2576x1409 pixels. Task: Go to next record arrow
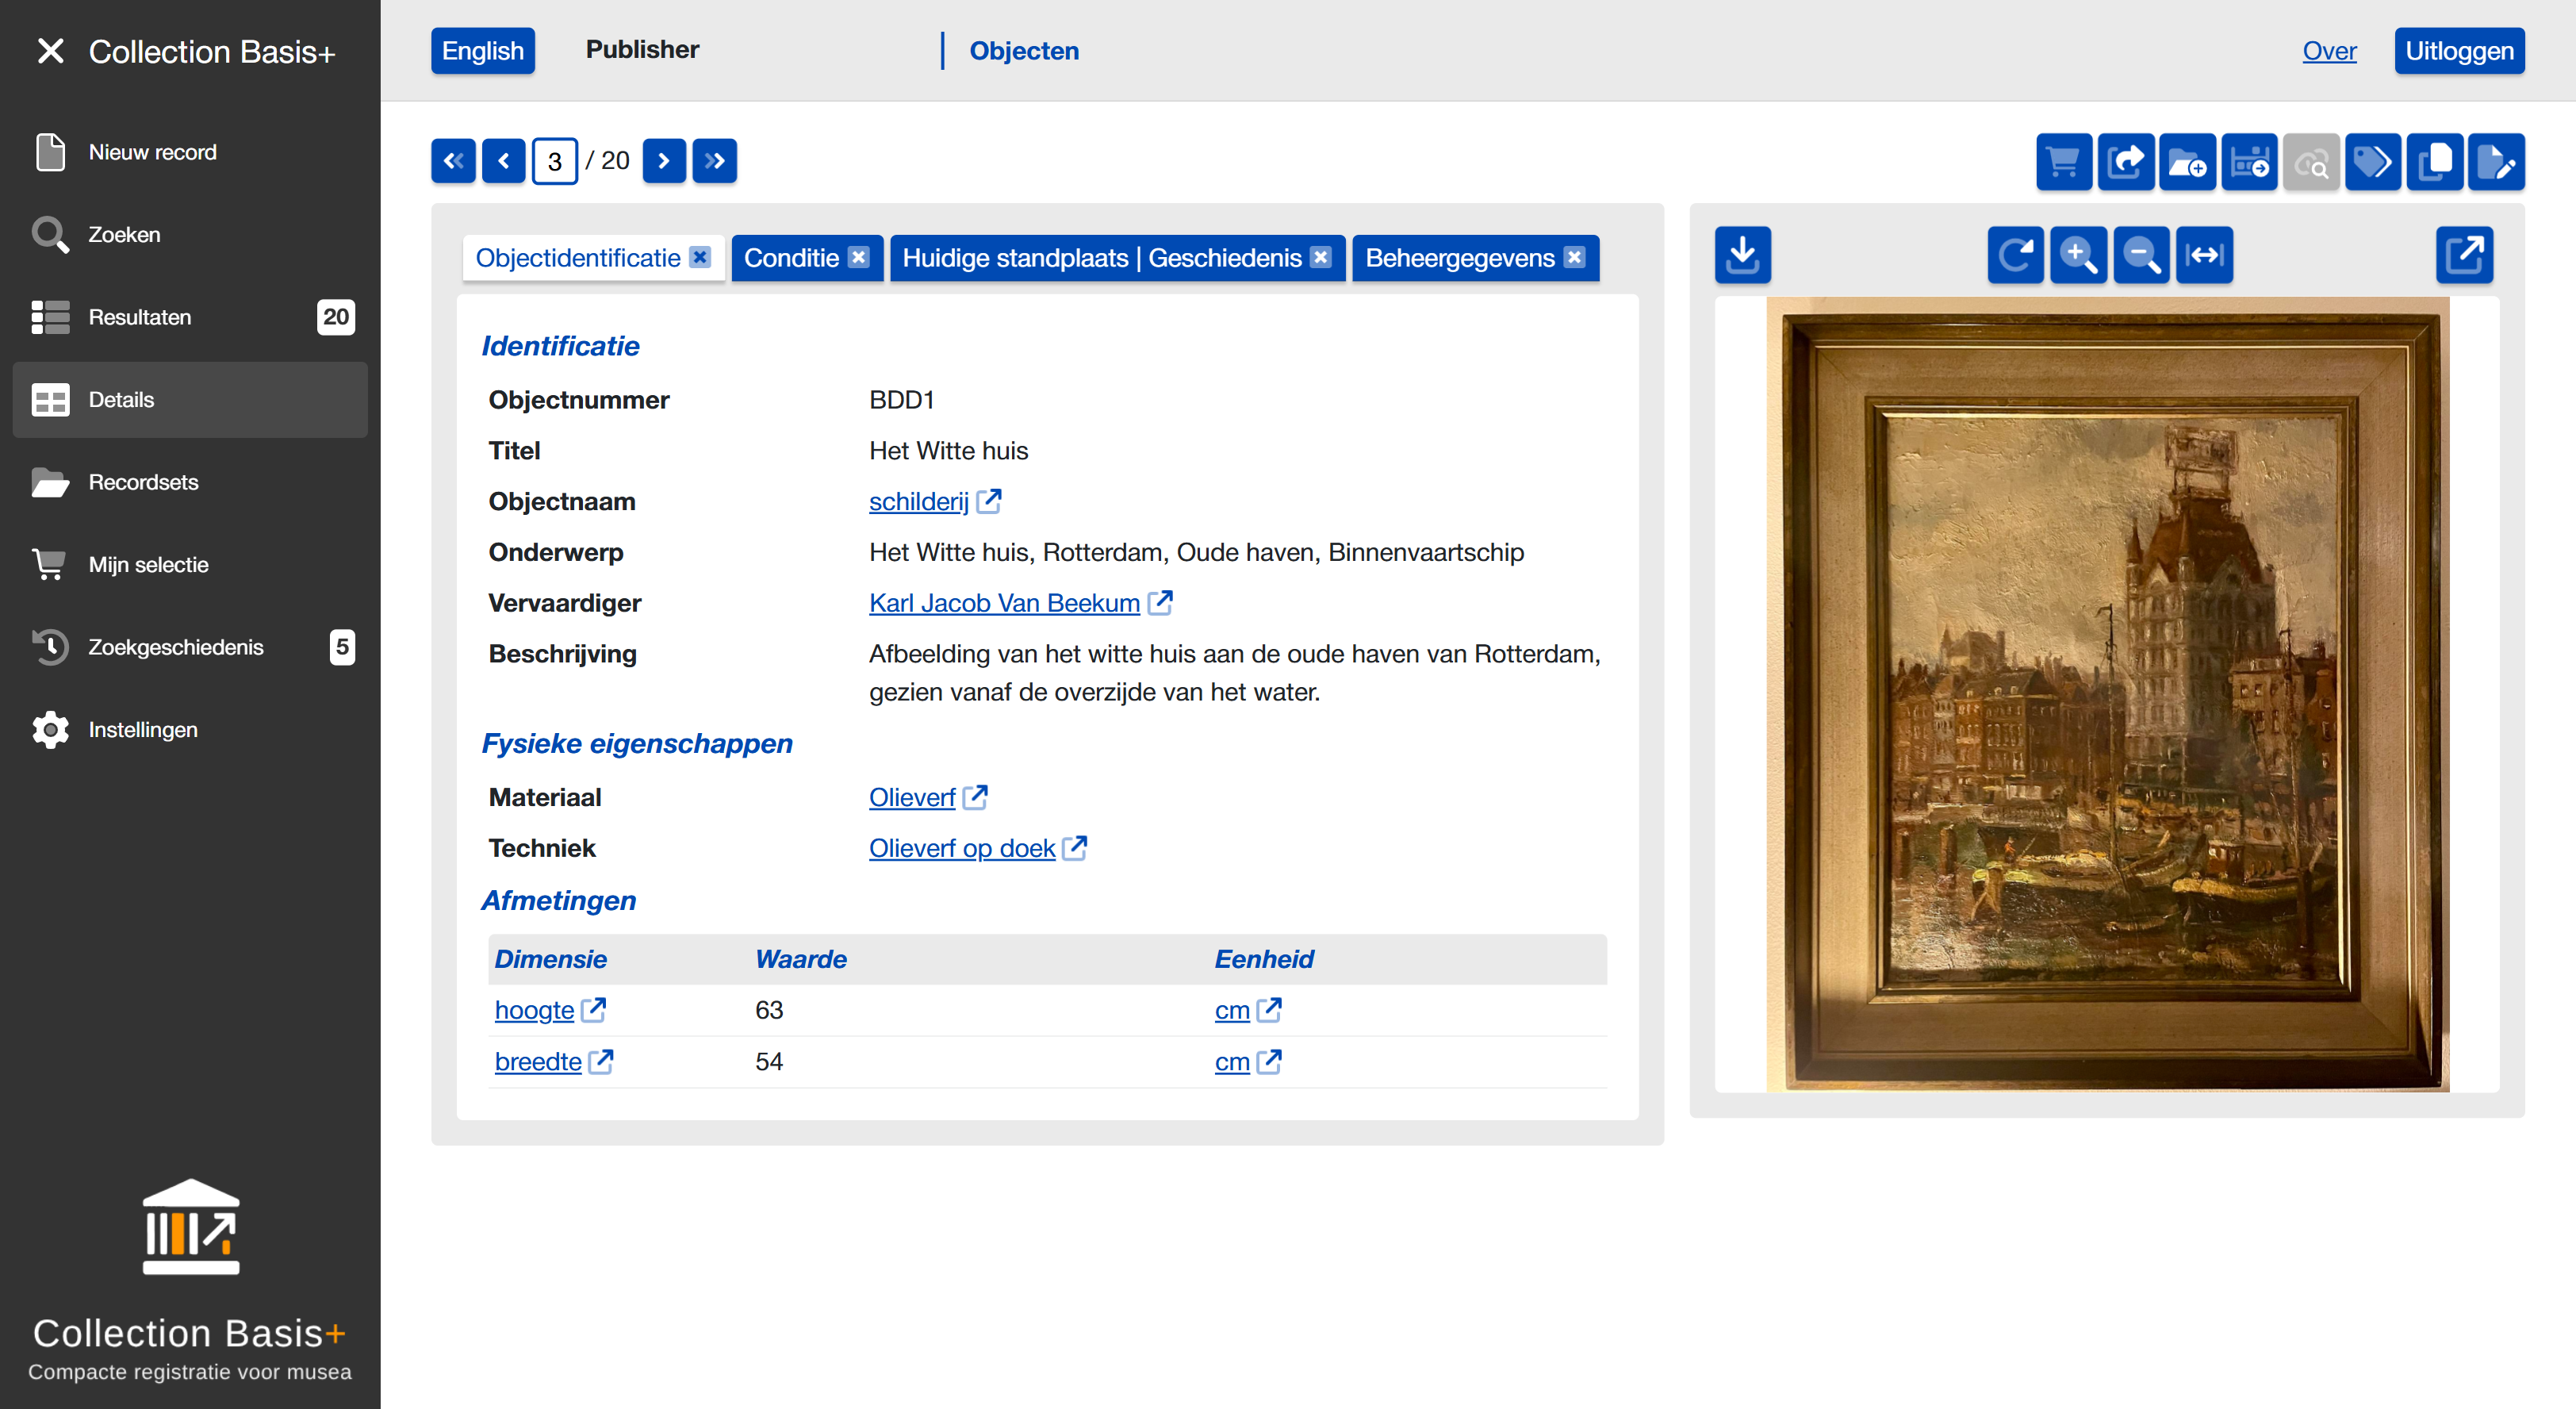click(664, 161)
